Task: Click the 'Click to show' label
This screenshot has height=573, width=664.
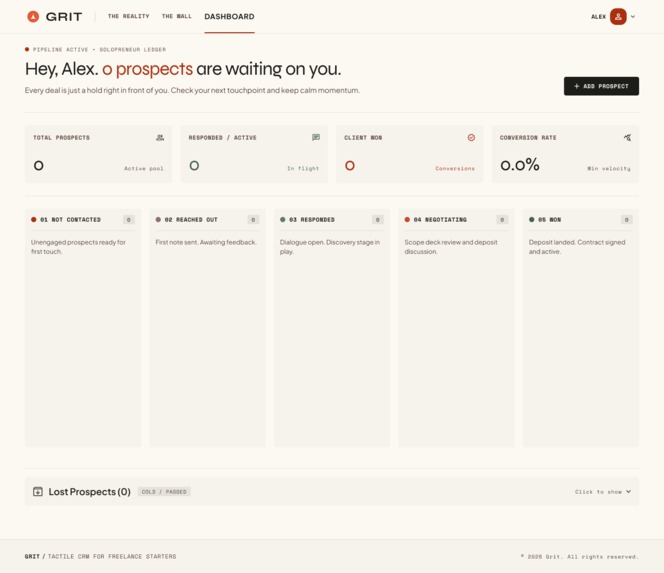Action: coord(598,492)
